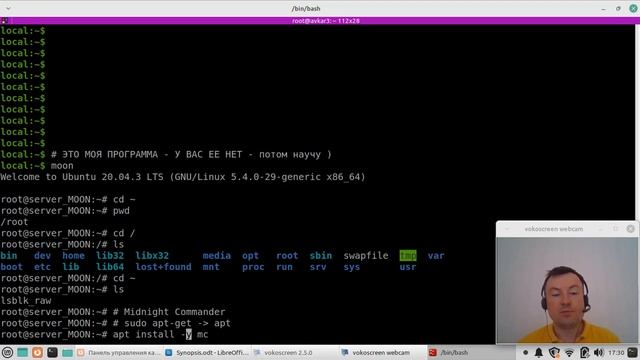Image resolution: width=640 pixels, height=360 pixels.
Task: Click the Terminator grouping icon in the purple titlebar
Action: [4, 20]
